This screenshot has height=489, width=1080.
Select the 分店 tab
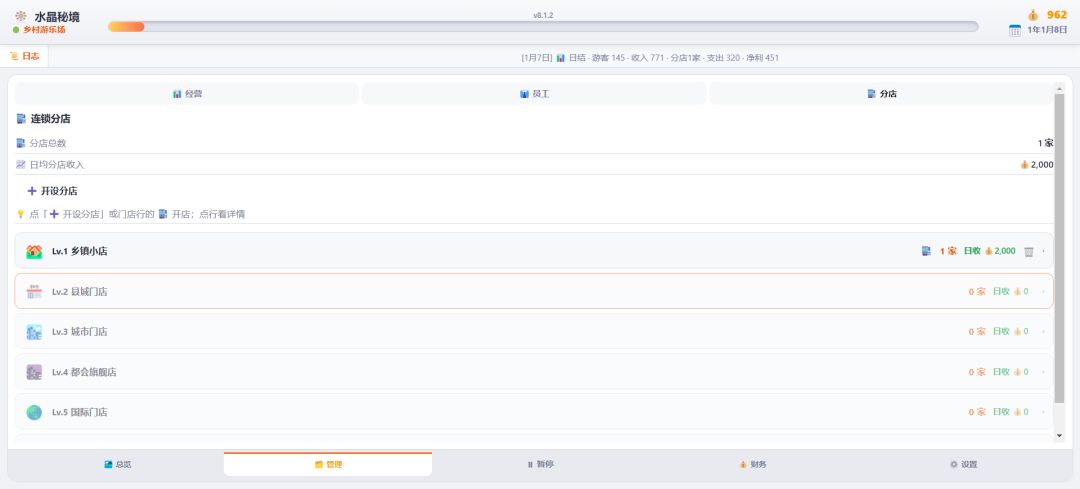pyautogui.click(x=881, y=94)
